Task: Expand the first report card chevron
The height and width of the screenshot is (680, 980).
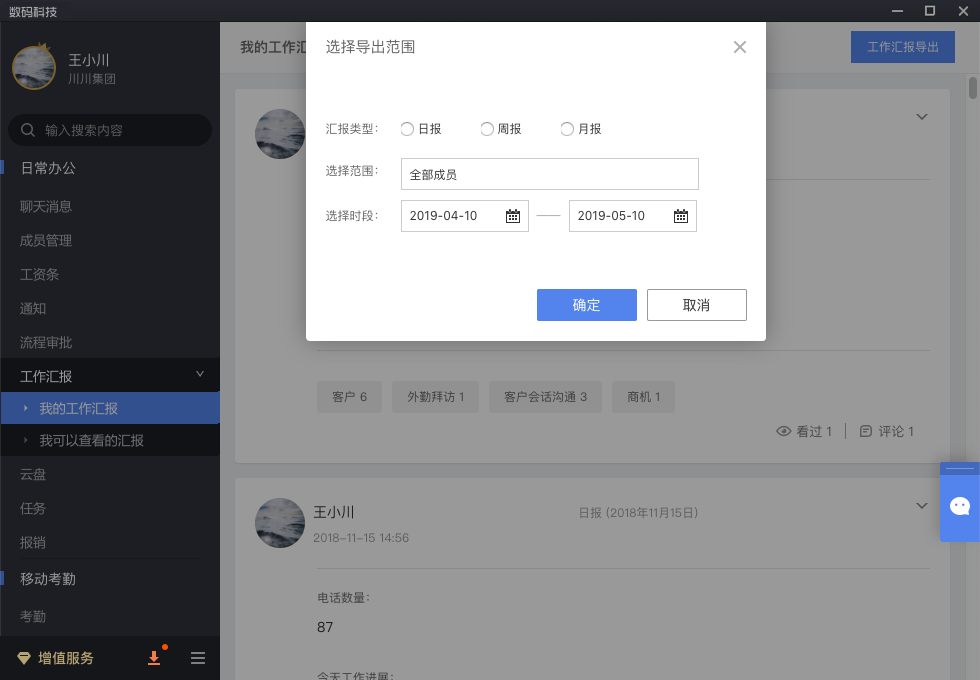Action: point(922,117)
